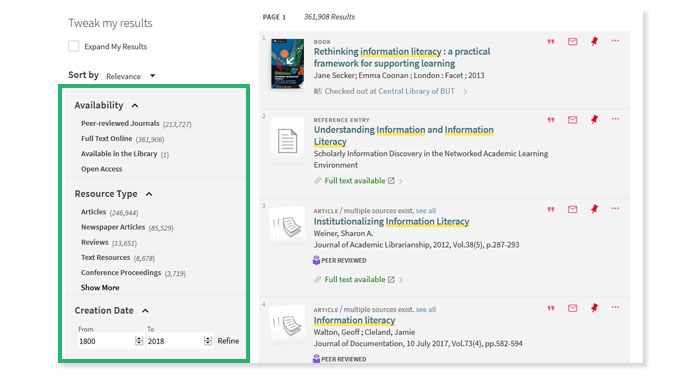Pin the Walton and Cleland article
The width and height of the screenshot is (700, 376).
tap(594, 308)
